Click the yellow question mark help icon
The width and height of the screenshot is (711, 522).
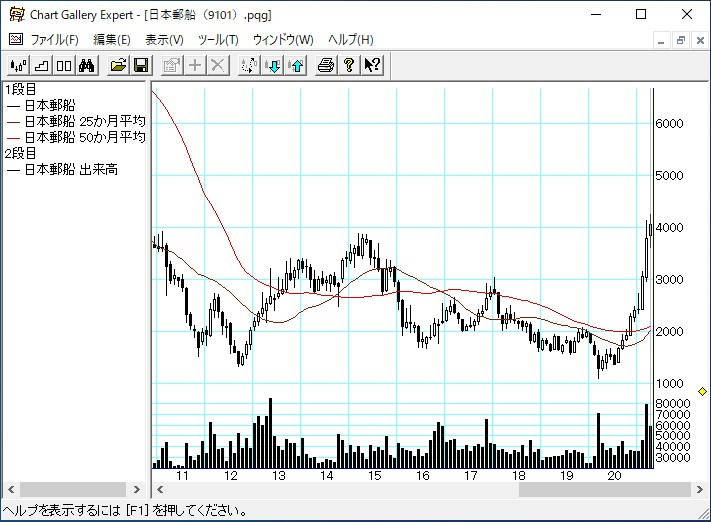[x=349, y=66]
